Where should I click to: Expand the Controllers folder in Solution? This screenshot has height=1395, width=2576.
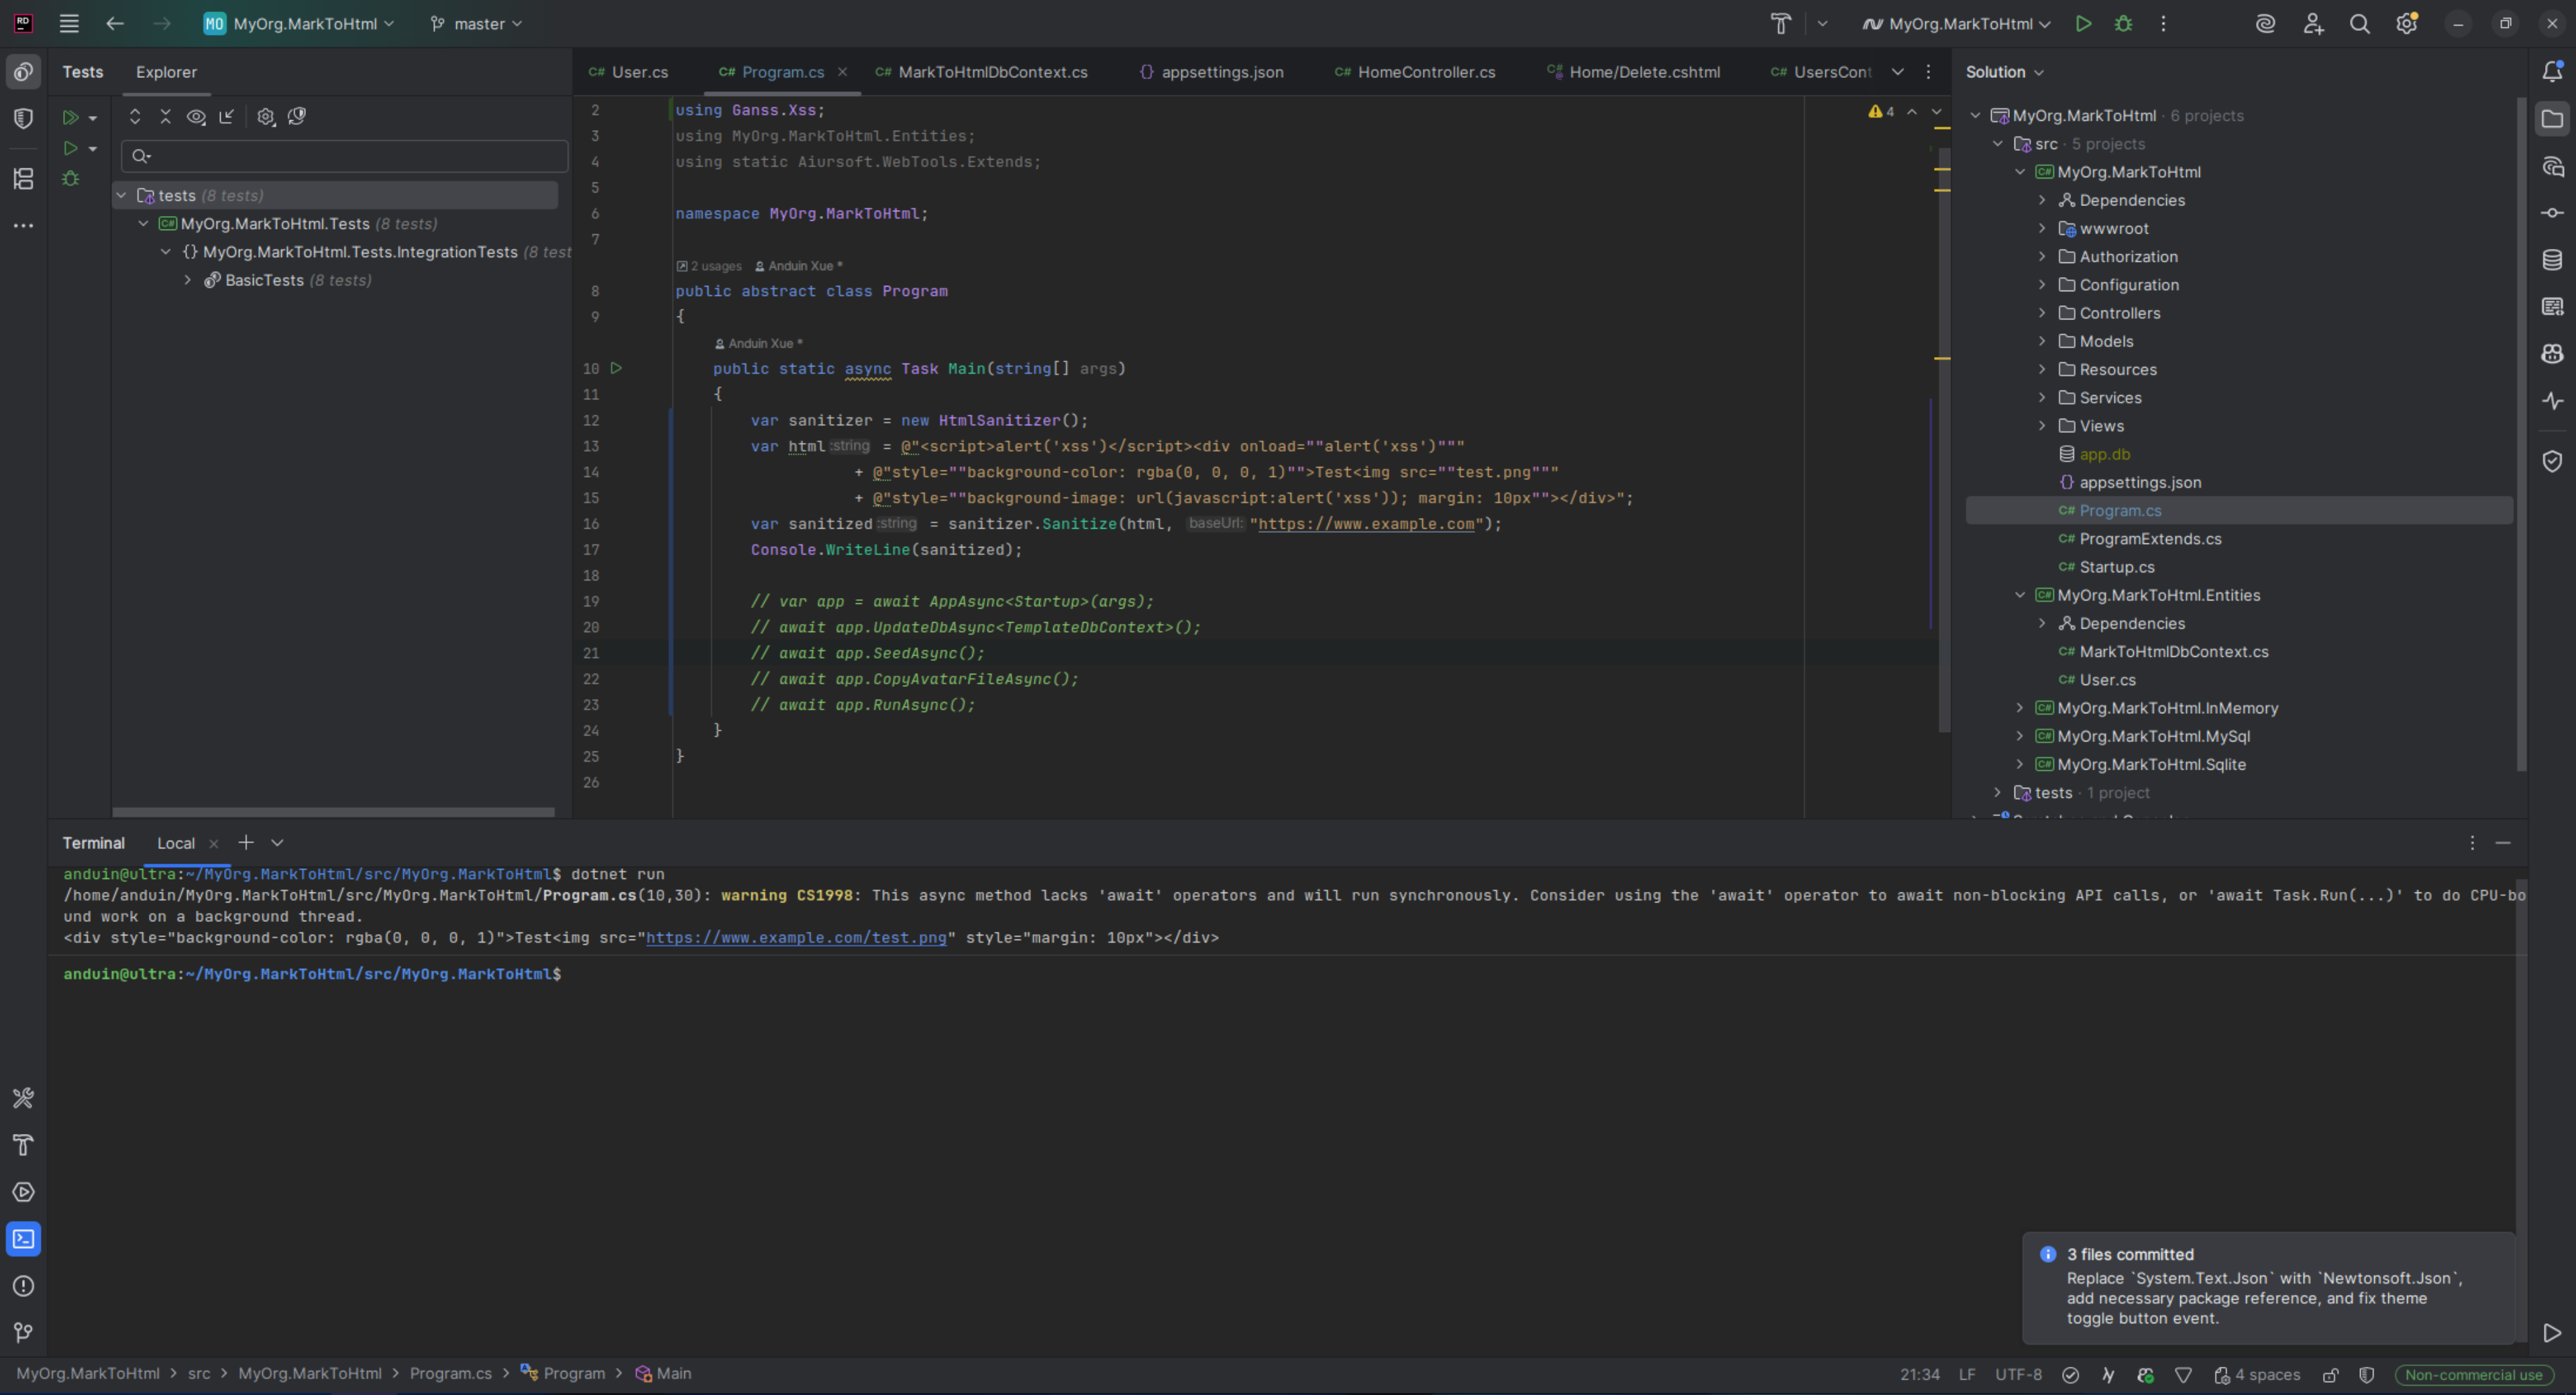pyautogui.click(x=2042, y=313)
